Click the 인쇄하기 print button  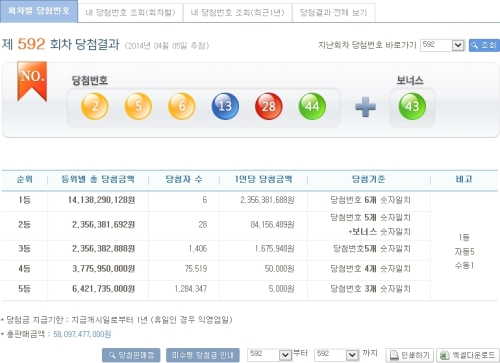tap(410, 355)
